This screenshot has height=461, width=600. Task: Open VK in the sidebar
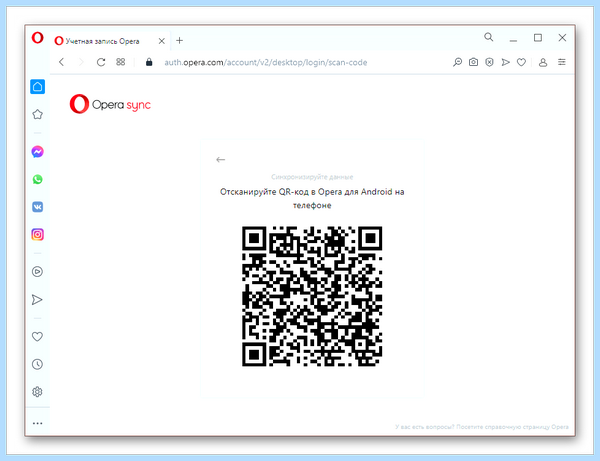38,207
